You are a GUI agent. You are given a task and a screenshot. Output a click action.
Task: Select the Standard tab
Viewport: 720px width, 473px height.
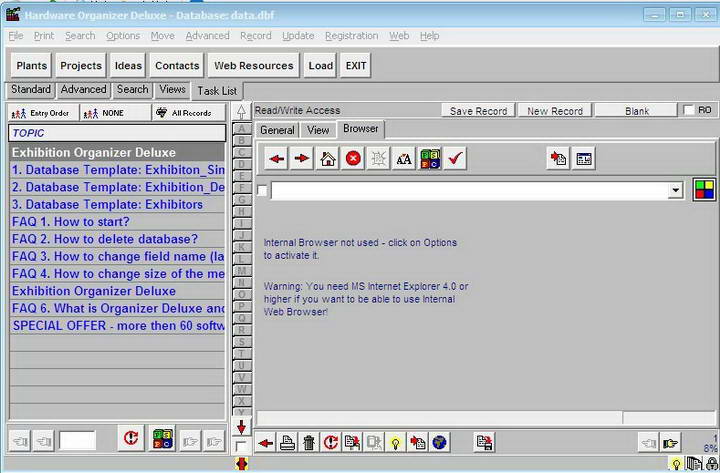[x=31, y=90]
